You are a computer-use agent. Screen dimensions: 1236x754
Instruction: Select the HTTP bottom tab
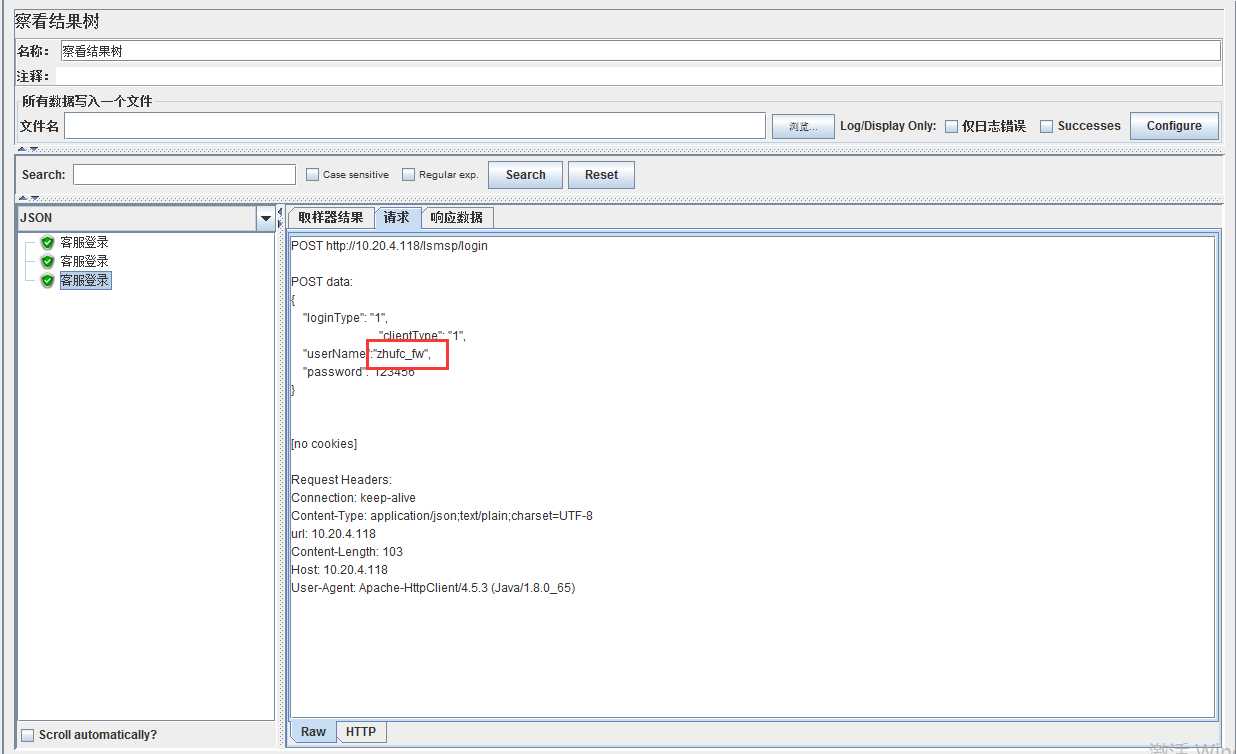tap(361, 731)
